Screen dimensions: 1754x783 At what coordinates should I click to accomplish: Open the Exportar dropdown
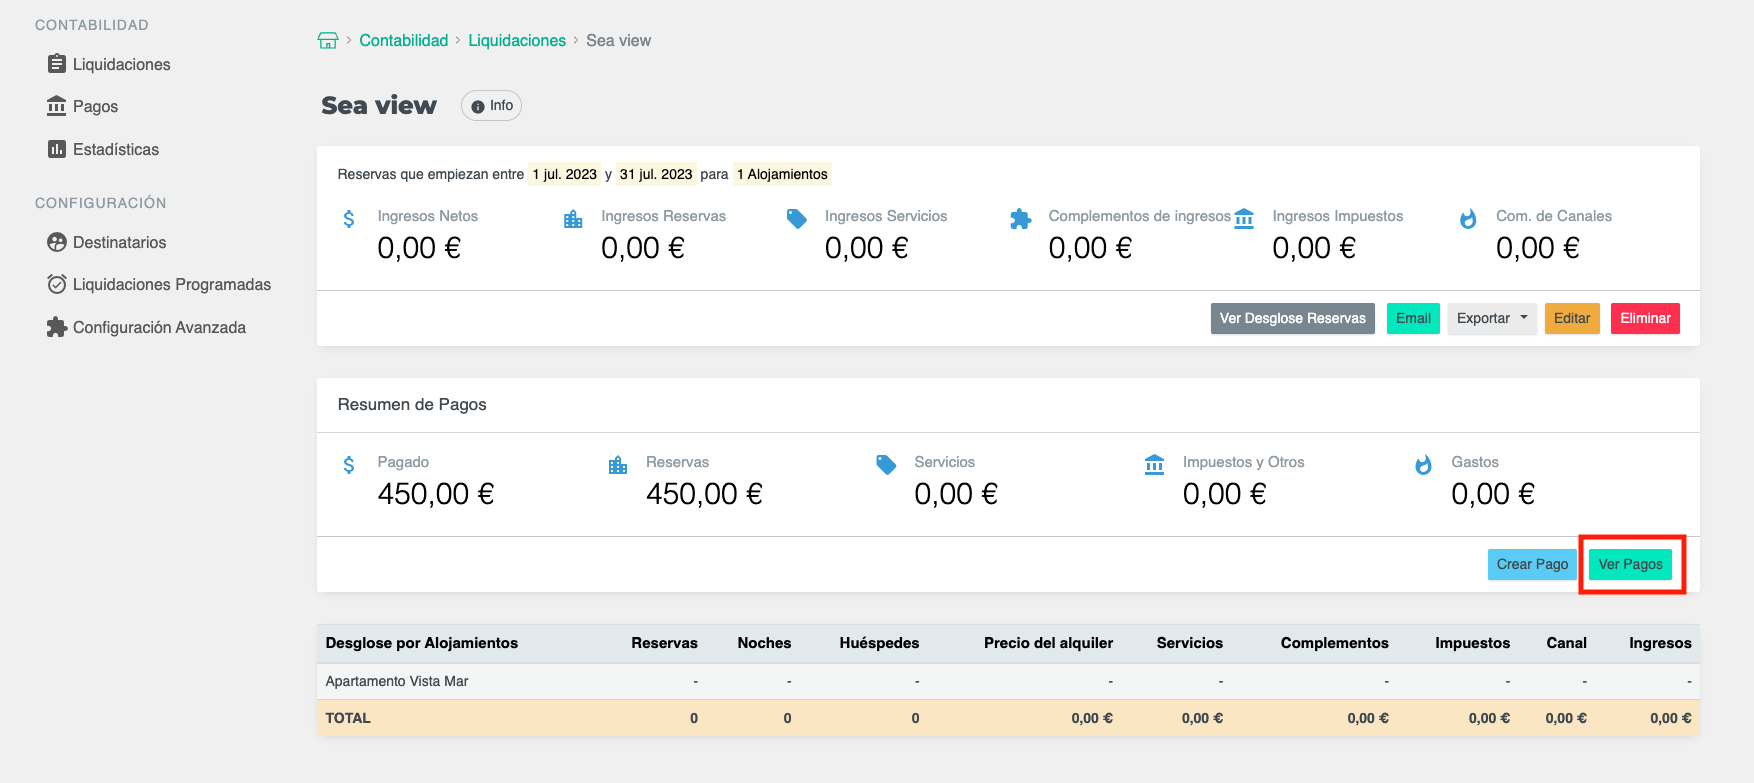click(1491, 318)
